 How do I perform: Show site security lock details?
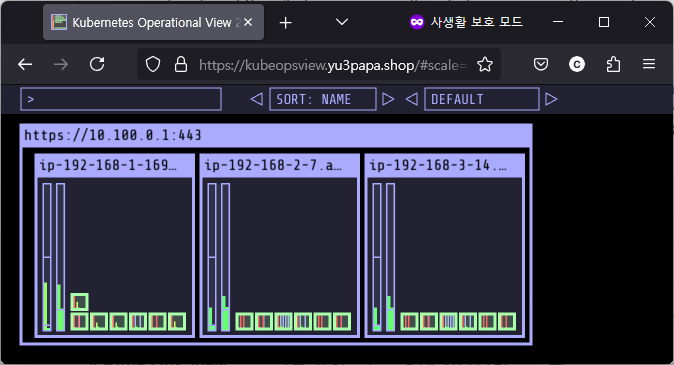point(181,64)
